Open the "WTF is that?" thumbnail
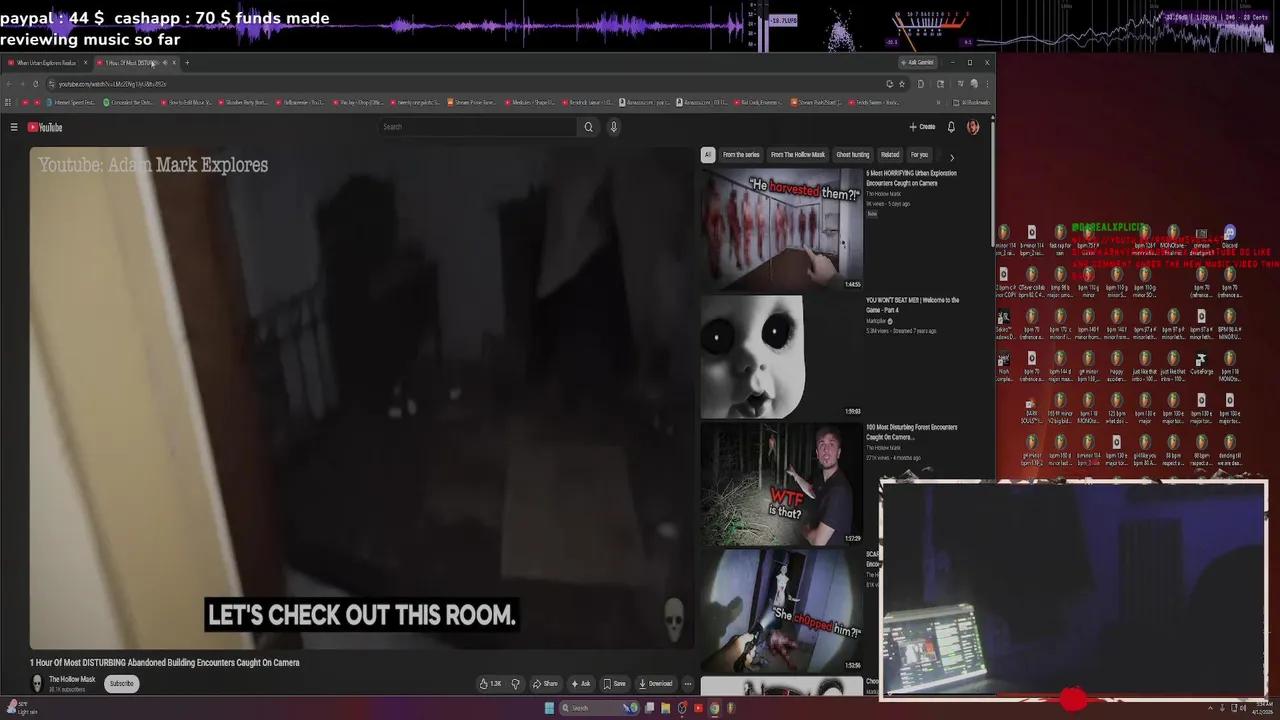The image size is (1280, 720). [781, 483]
